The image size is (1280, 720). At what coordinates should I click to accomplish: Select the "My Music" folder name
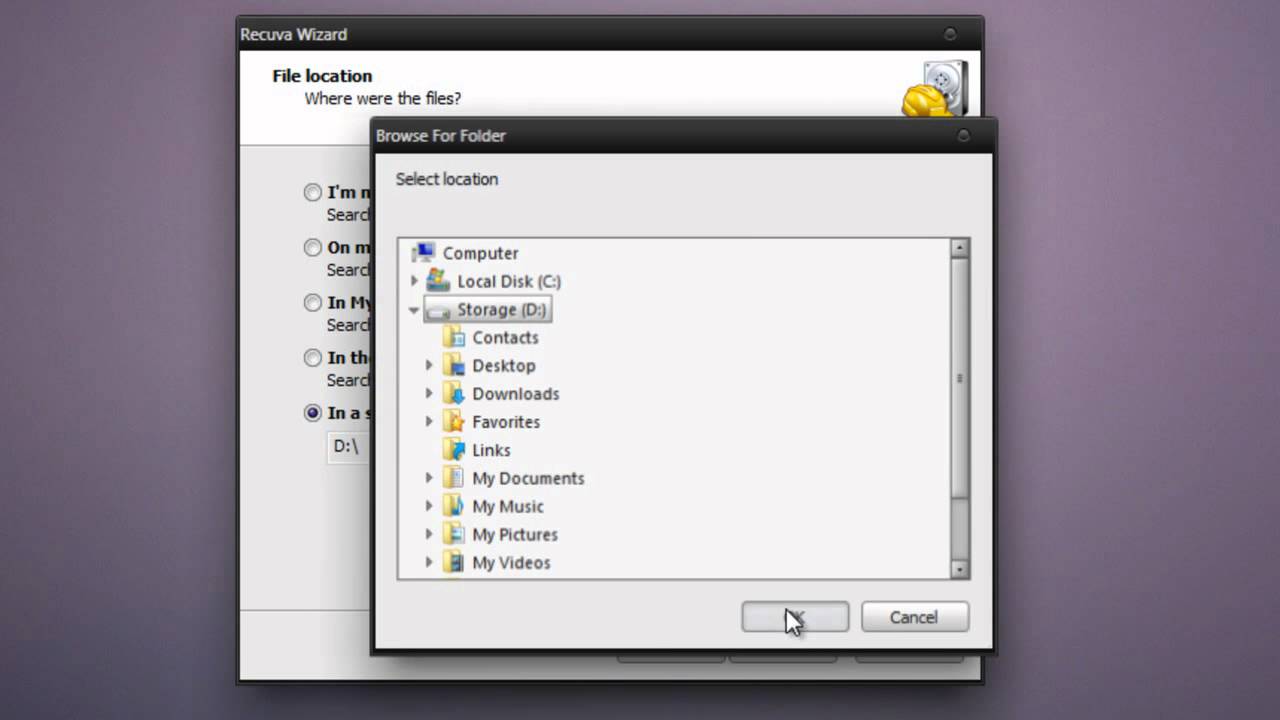click(508, 505)
